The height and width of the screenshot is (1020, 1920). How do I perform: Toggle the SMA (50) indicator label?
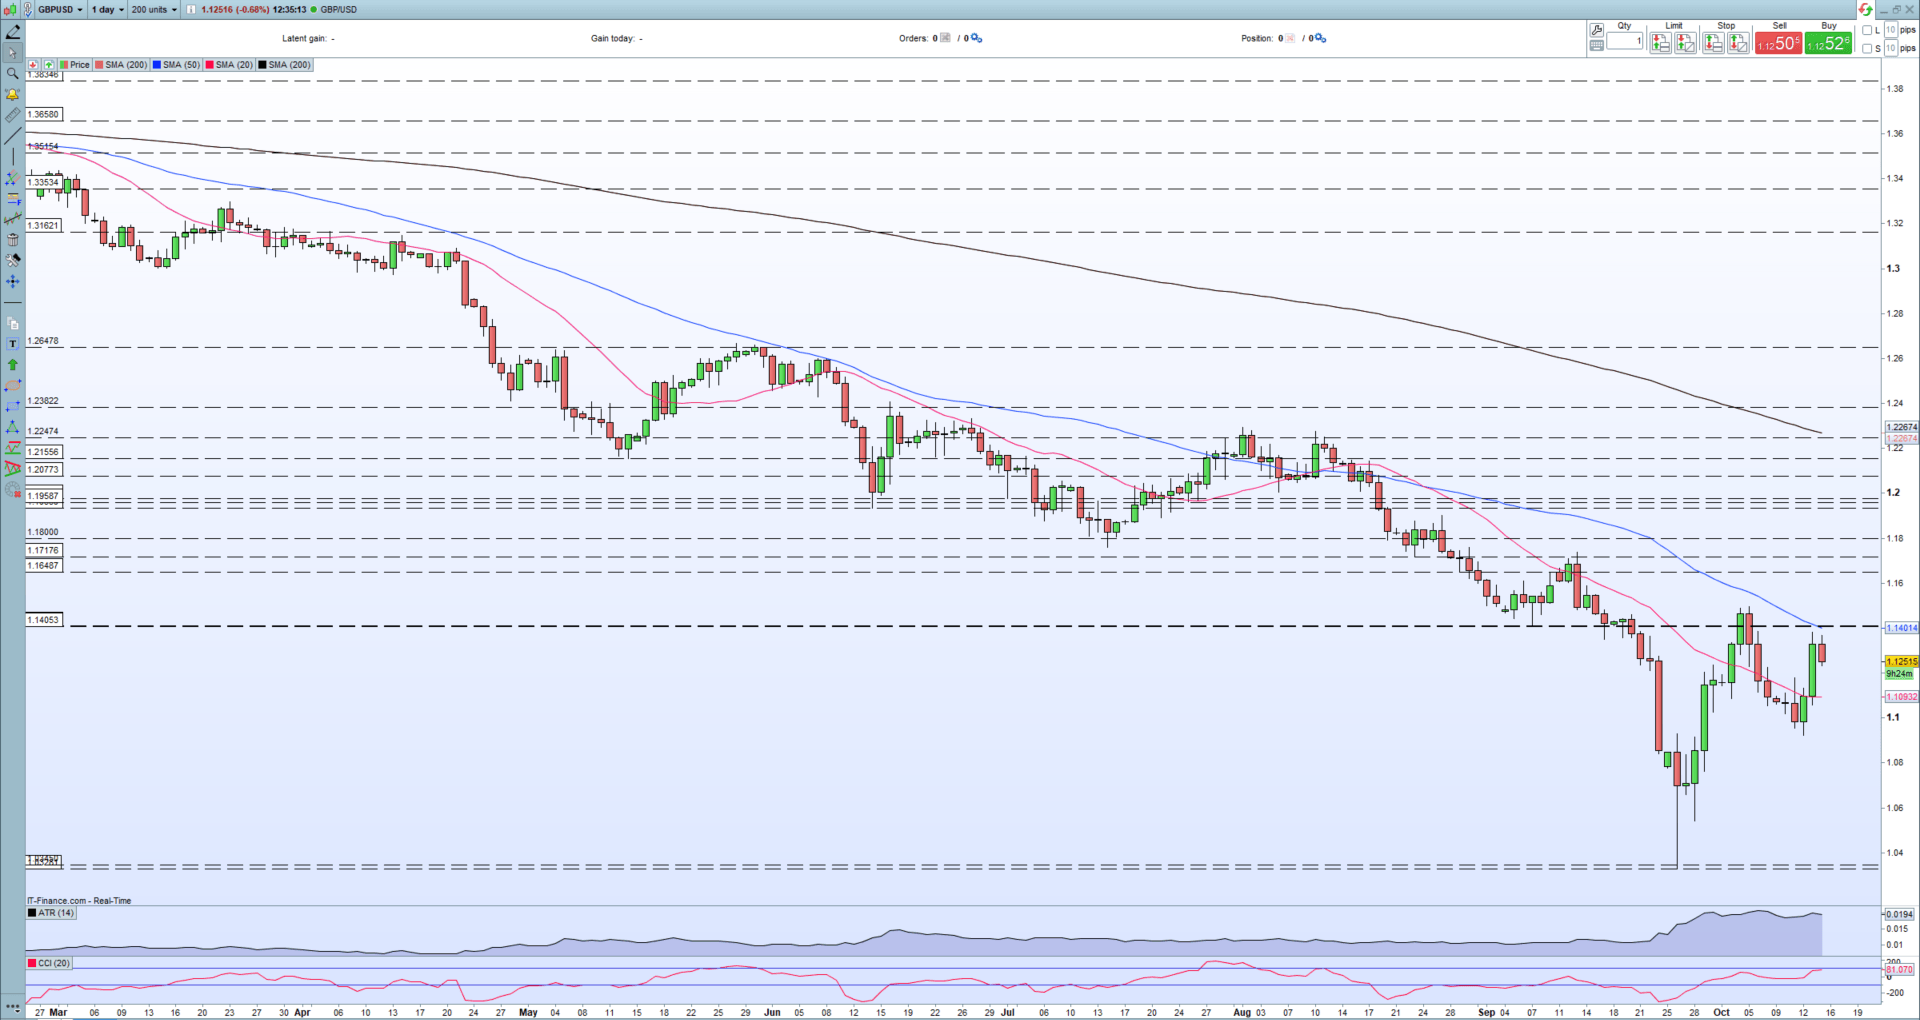tap(176, 65)
